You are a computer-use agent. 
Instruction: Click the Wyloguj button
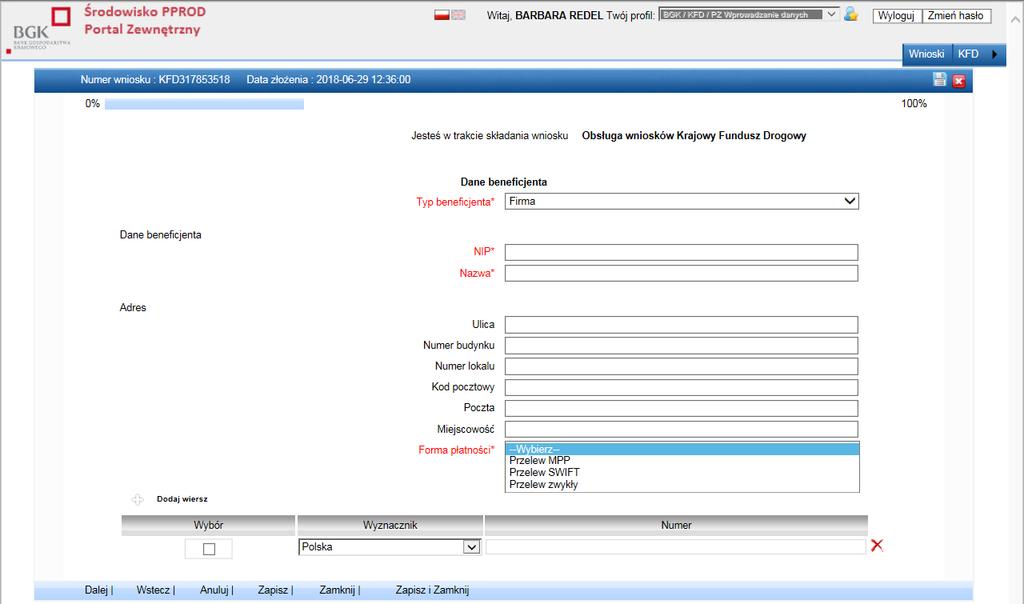pyautogui.click(x=896, y=16)
